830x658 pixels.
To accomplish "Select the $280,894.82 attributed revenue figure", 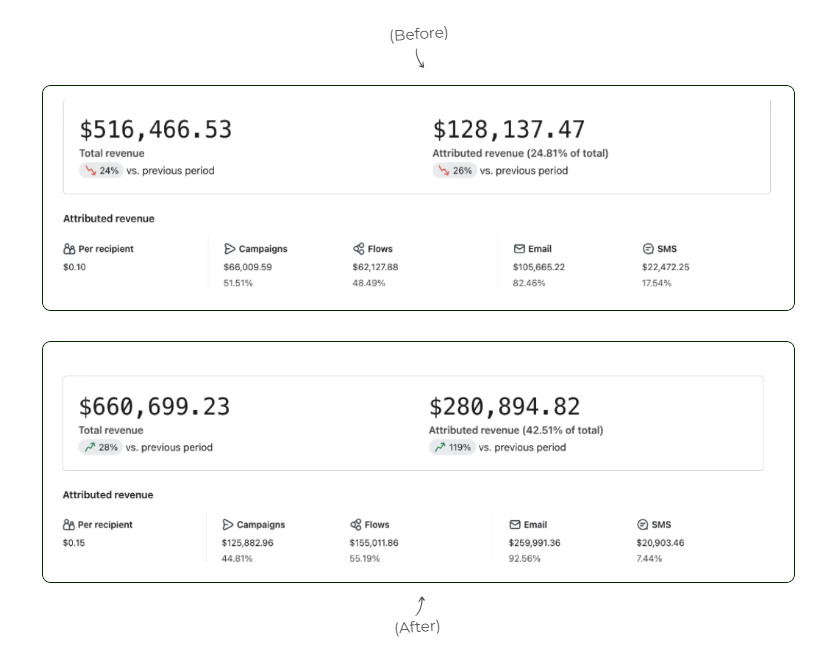I will [505, 407].
